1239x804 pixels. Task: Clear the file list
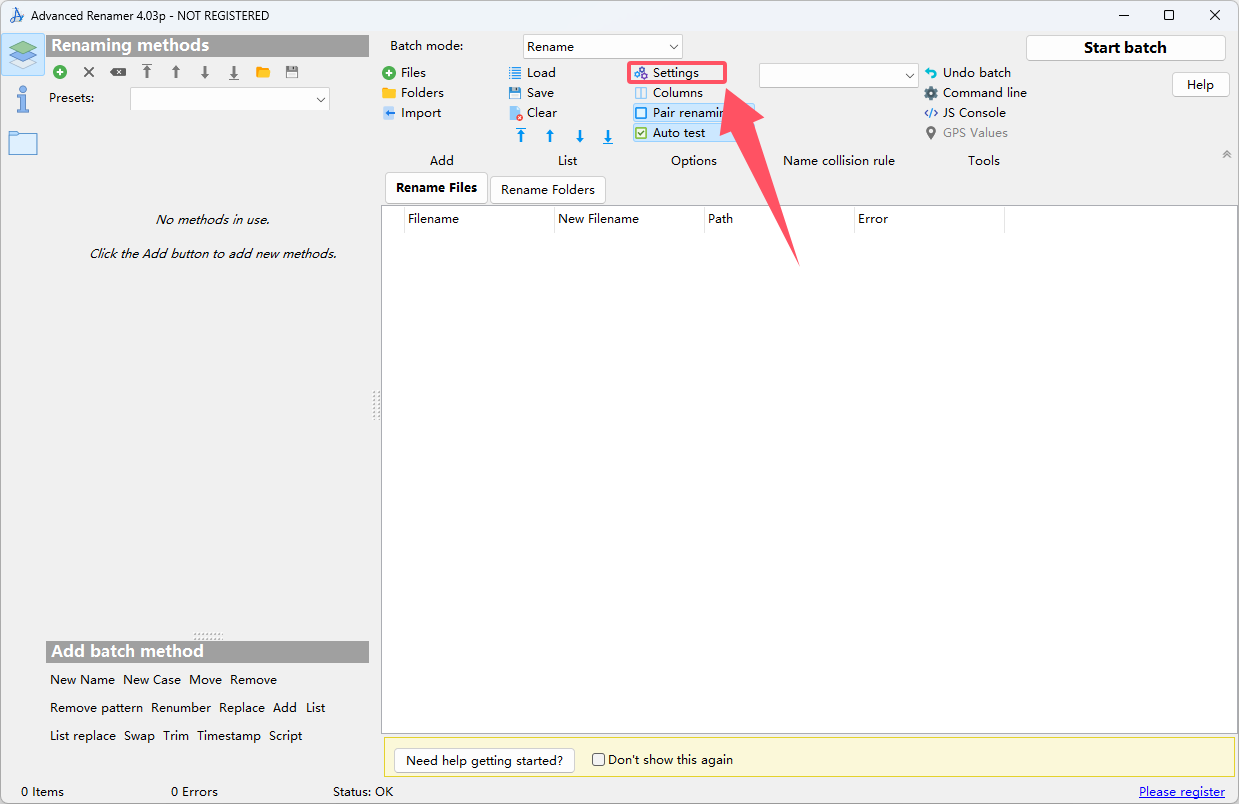[533, 113]
